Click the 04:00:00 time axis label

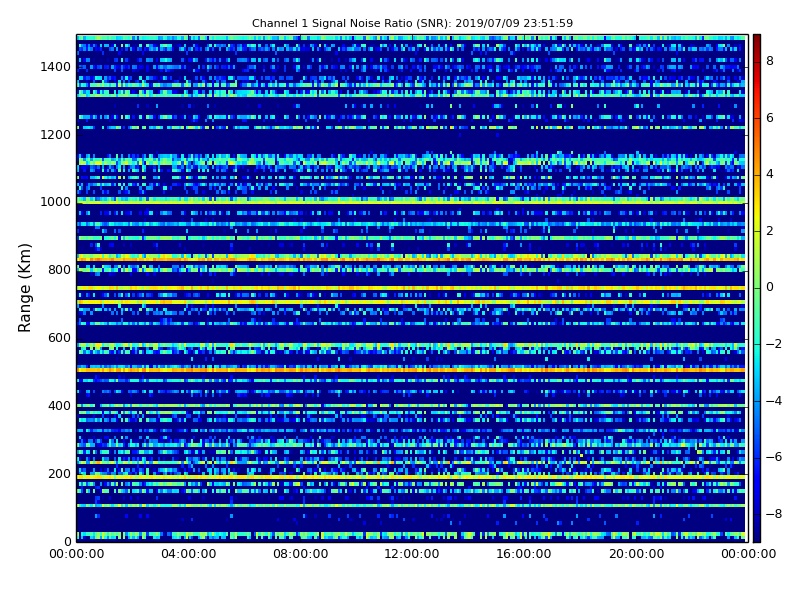[189, 554]
